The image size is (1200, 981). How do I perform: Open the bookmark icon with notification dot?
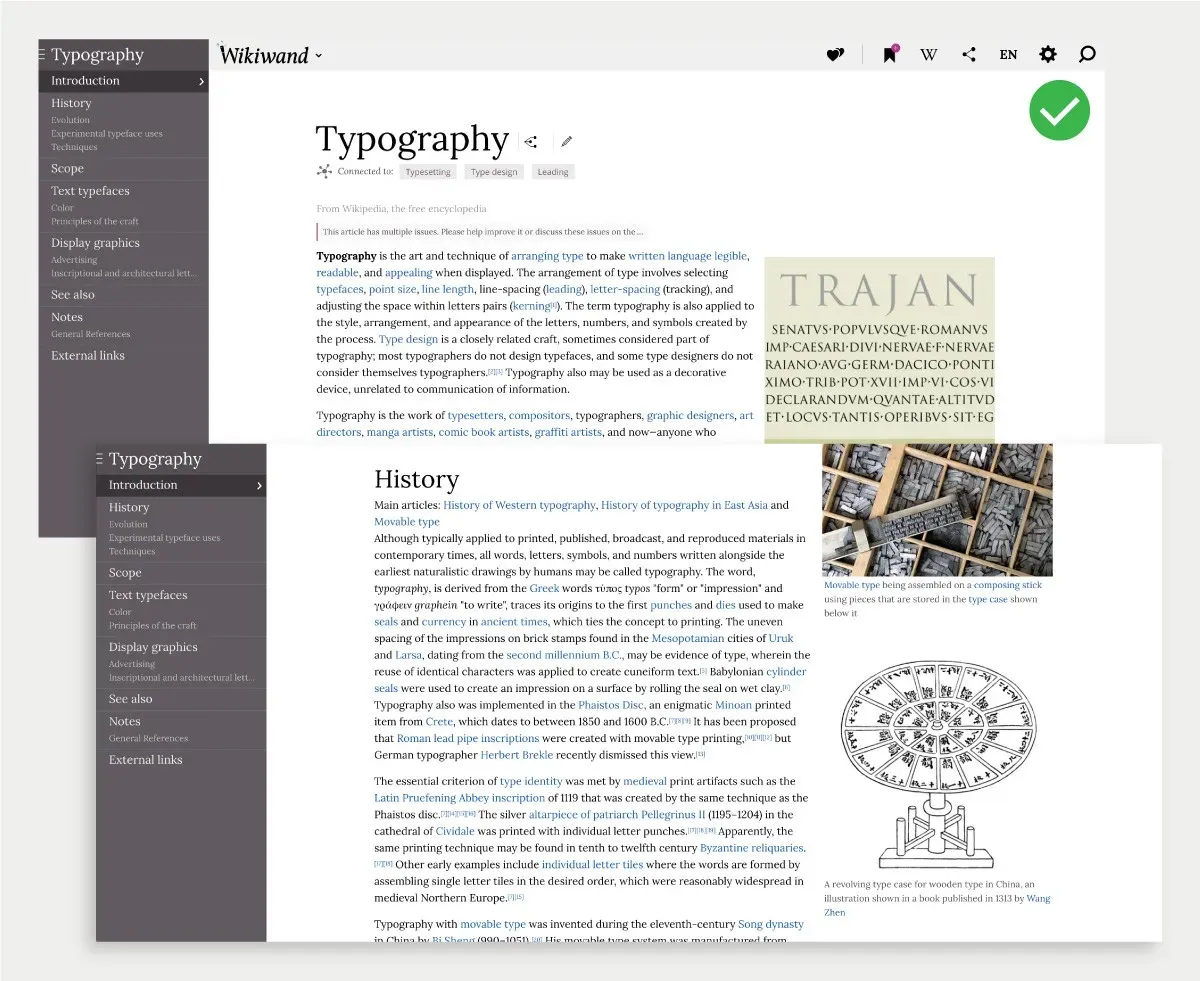(889, 54)
